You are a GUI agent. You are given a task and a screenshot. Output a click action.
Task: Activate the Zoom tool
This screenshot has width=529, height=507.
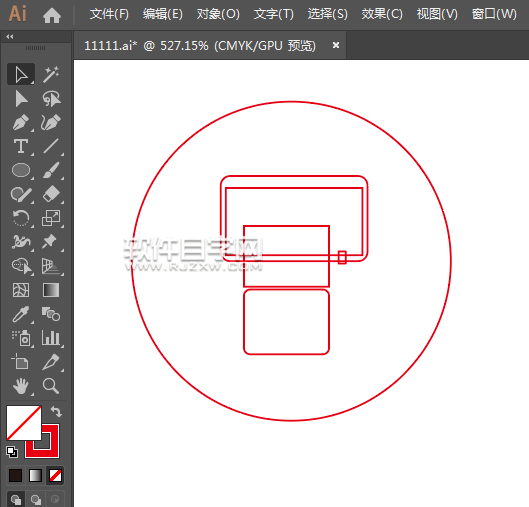point(51,386)
